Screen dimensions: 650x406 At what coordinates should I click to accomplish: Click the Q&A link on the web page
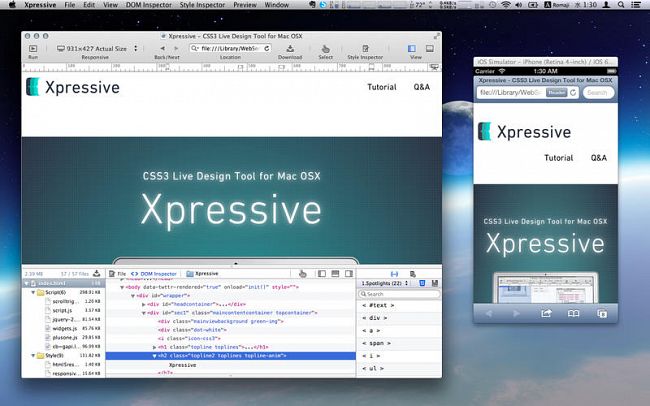(421, 87)
